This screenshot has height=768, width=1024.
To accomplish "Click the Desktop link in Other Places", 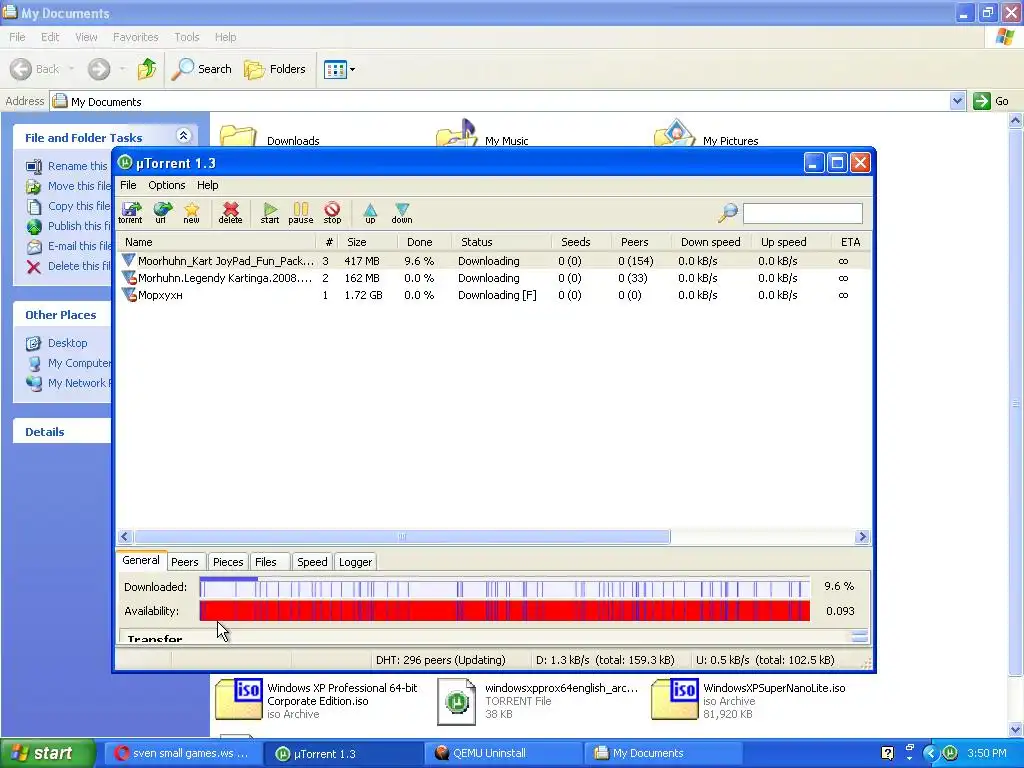I will [67, 343].
